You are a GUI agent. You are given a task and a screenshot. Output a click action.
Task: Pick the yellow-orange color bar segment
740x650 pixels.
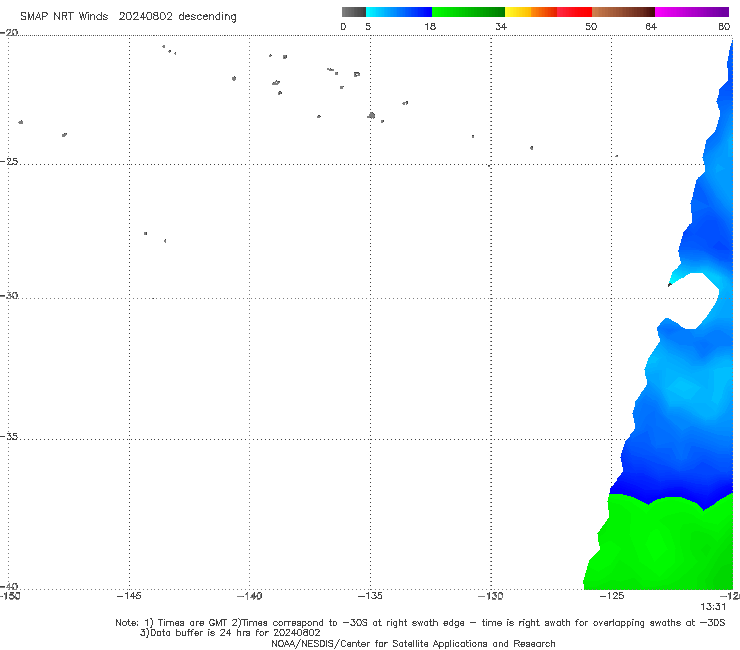(x=530, y=12)
